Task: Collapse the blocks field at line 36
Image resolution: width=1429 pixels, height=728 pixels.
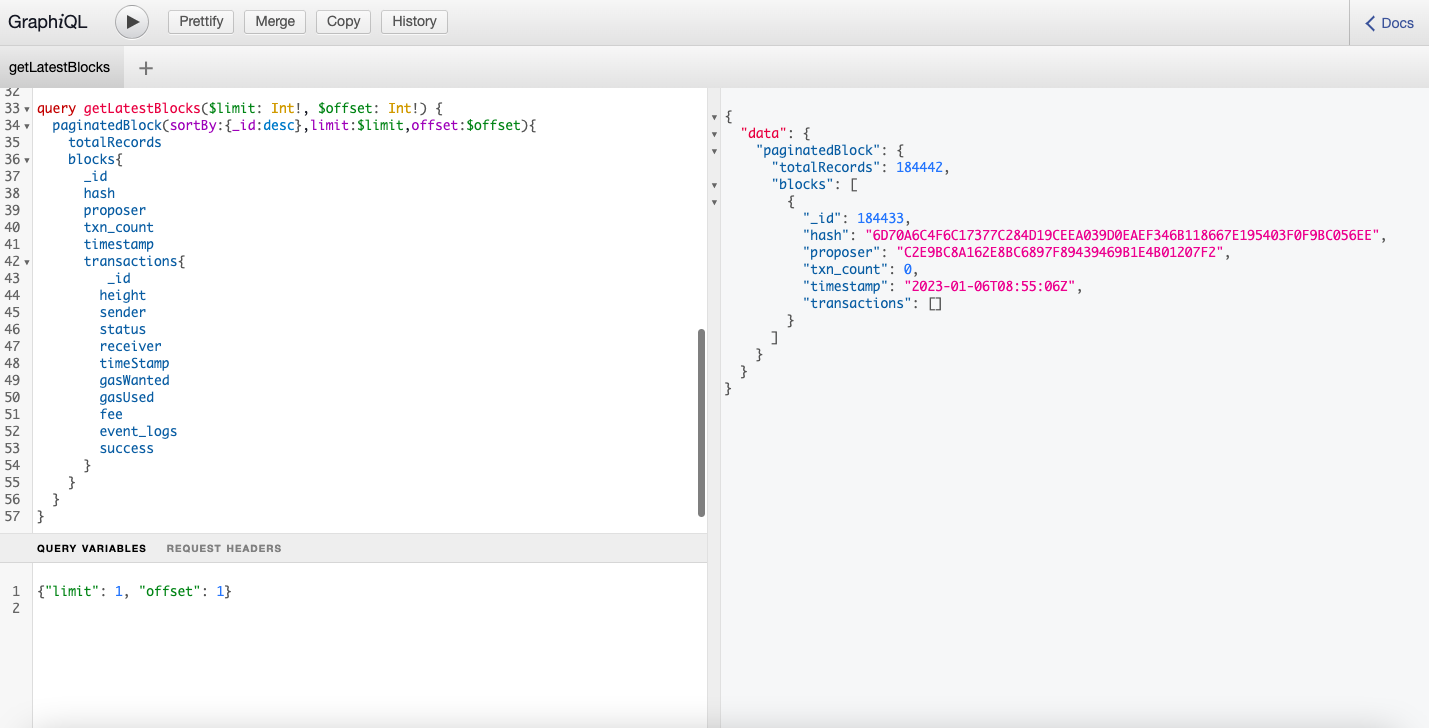Action: [x=27, y=160]
